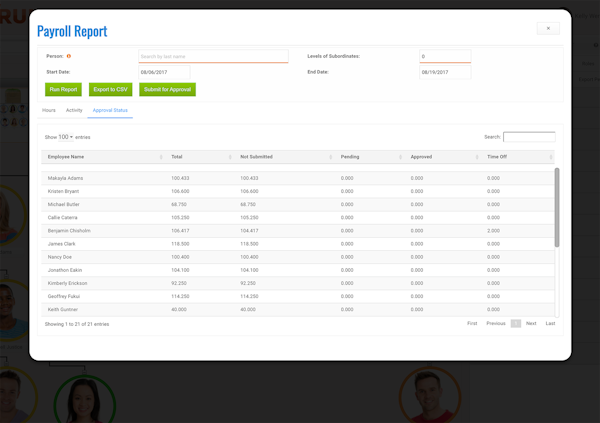Focus the Search by last name field
The image size is (600, 423).
click(x=213, y=57)
